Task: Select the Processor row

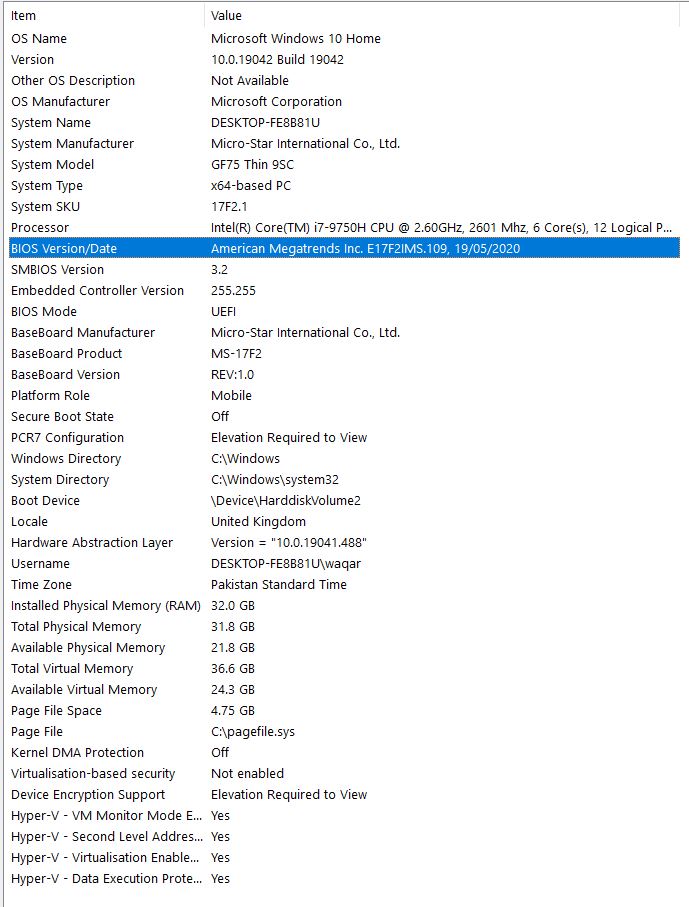Action: (344, 228)
